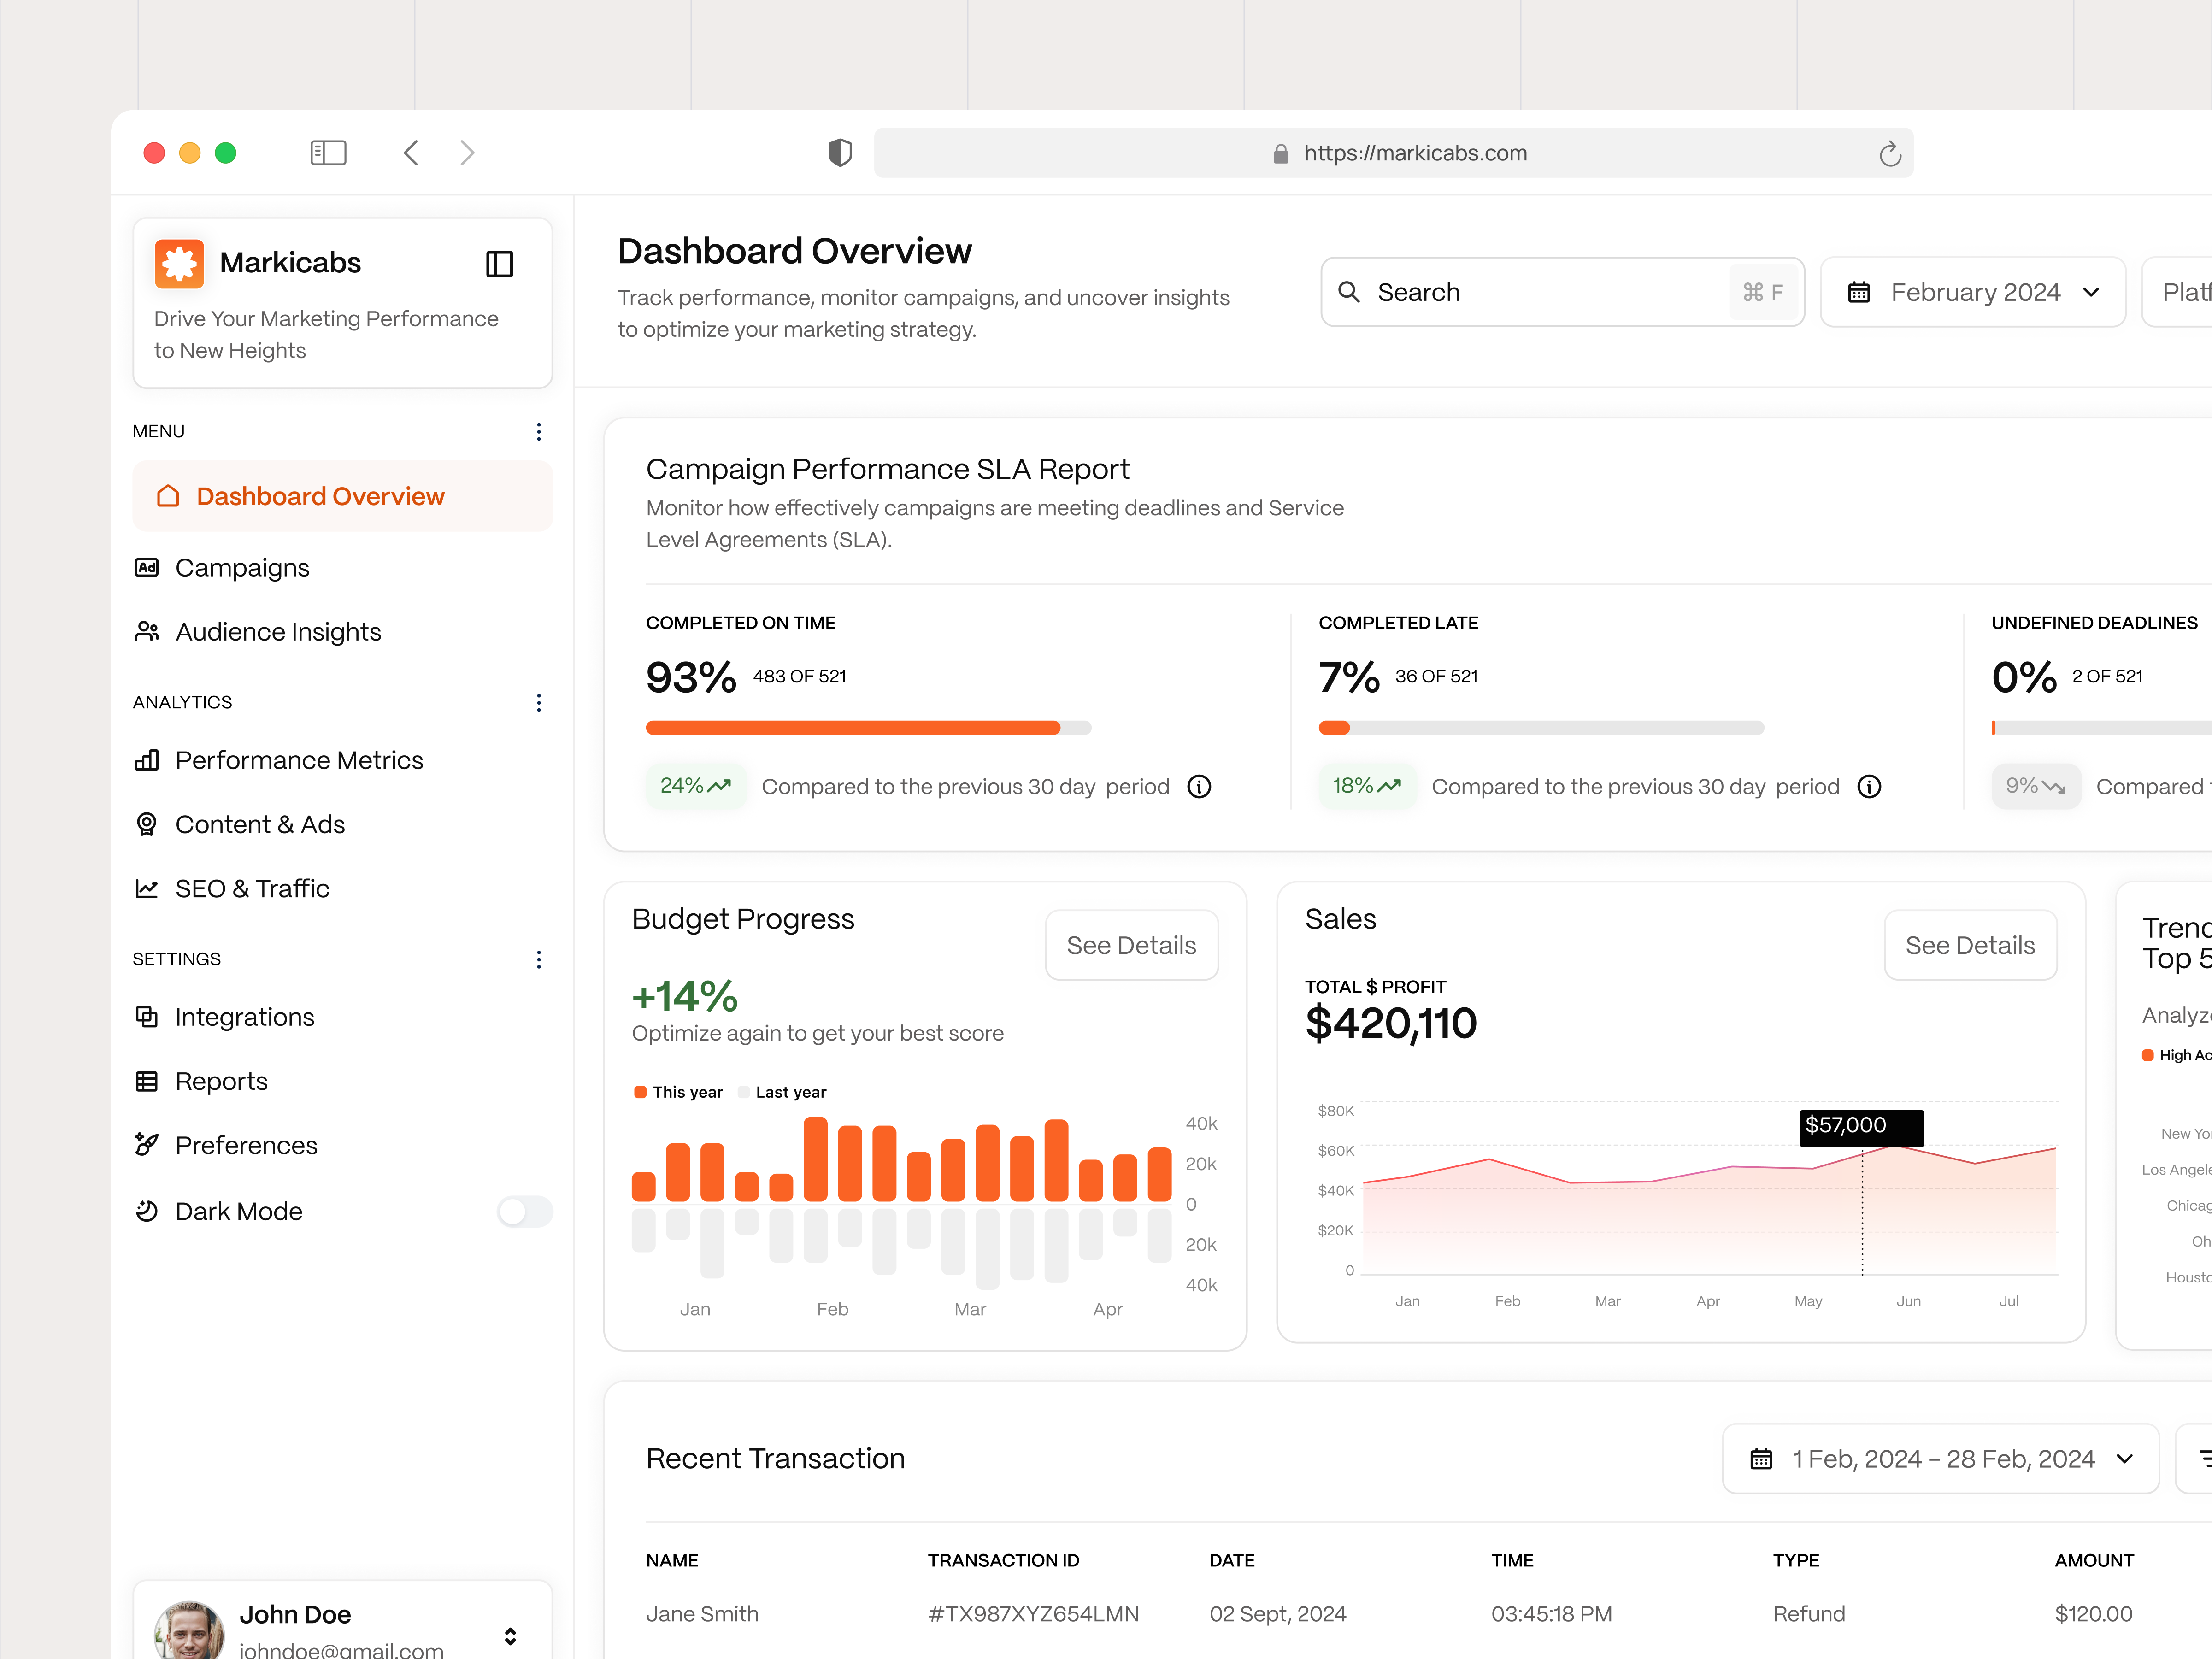
Task: Click the $420,110 total profit value
Action: pos(1390,1023)
